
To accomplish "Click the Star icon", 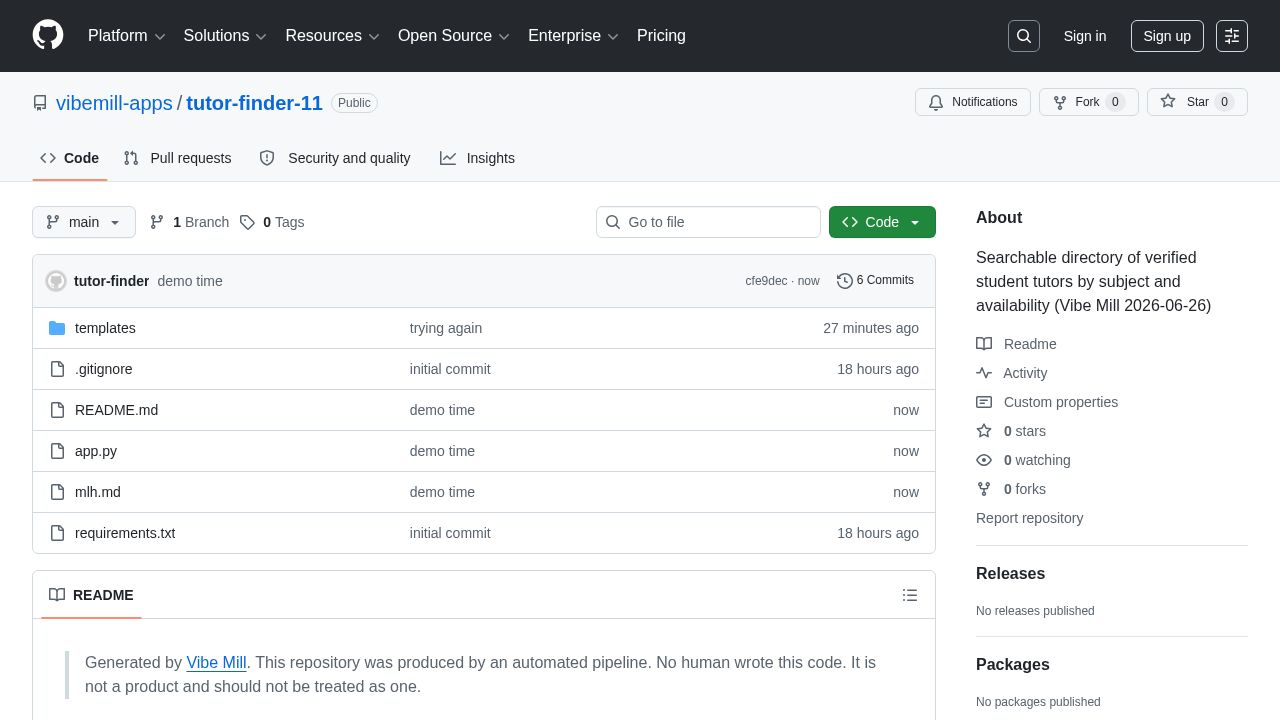I will click(x=1168, y=102).
